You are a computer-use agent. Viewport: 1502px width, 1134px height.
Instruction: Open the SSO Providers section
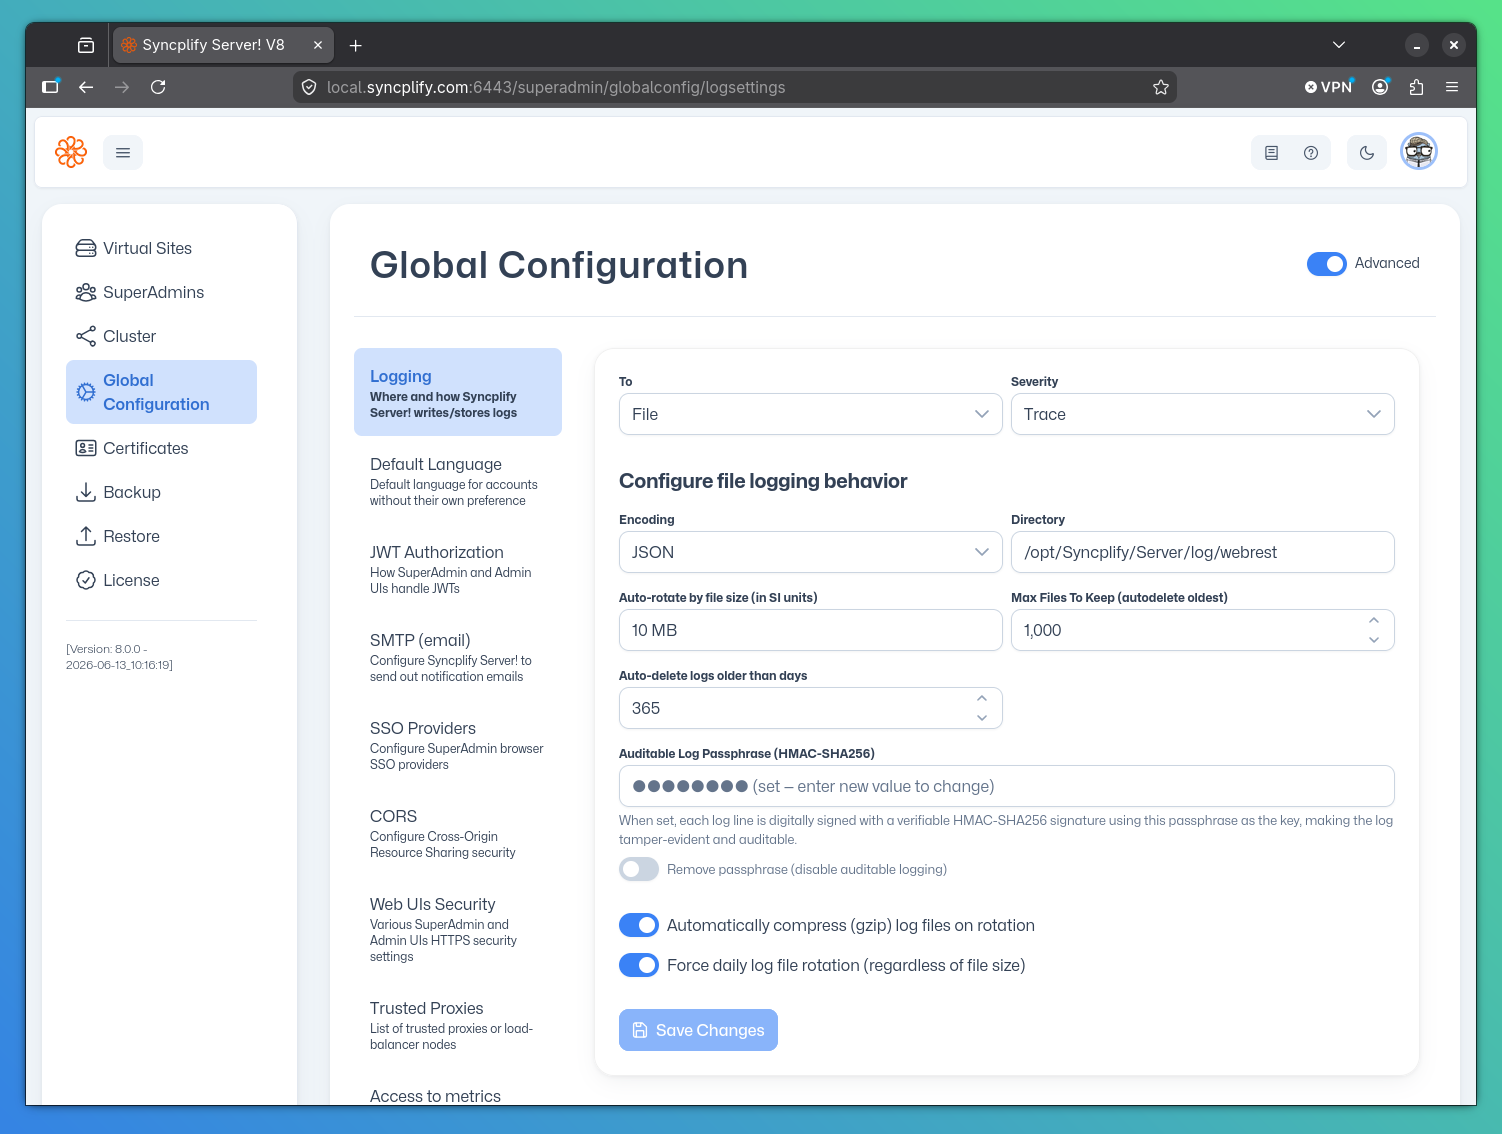coord(458,745)
